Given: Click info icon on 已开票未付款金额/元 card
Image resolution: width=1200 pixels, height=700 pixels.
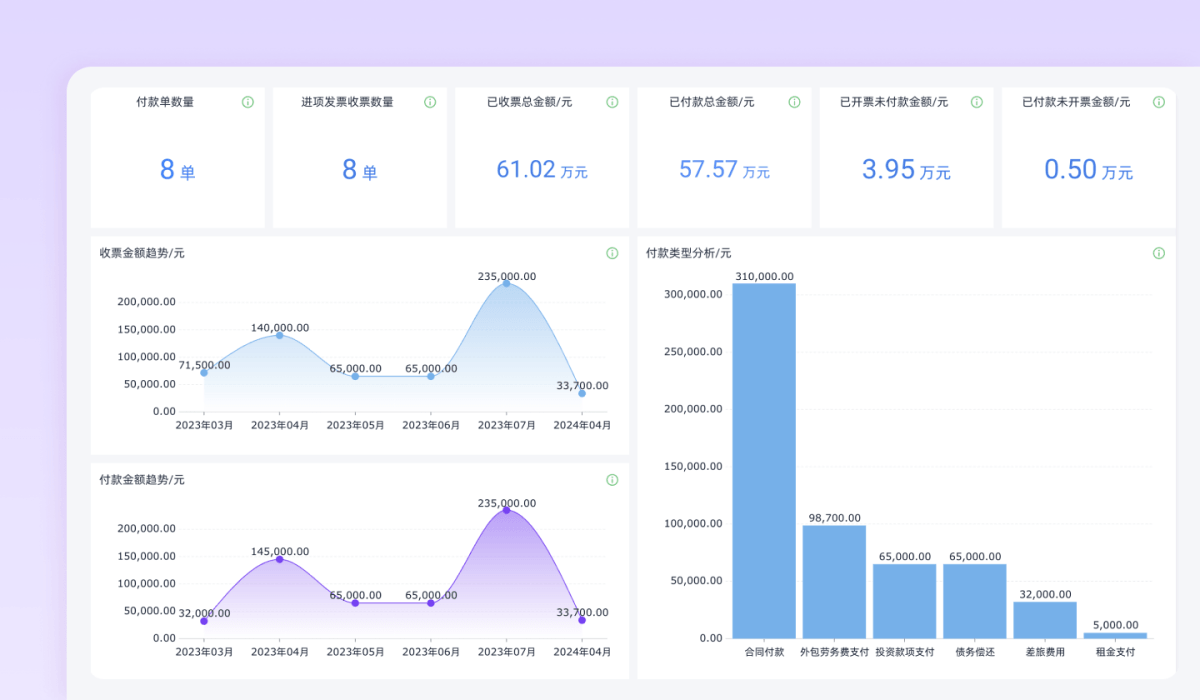Looking at the screenshot, I should click(976, 102).
